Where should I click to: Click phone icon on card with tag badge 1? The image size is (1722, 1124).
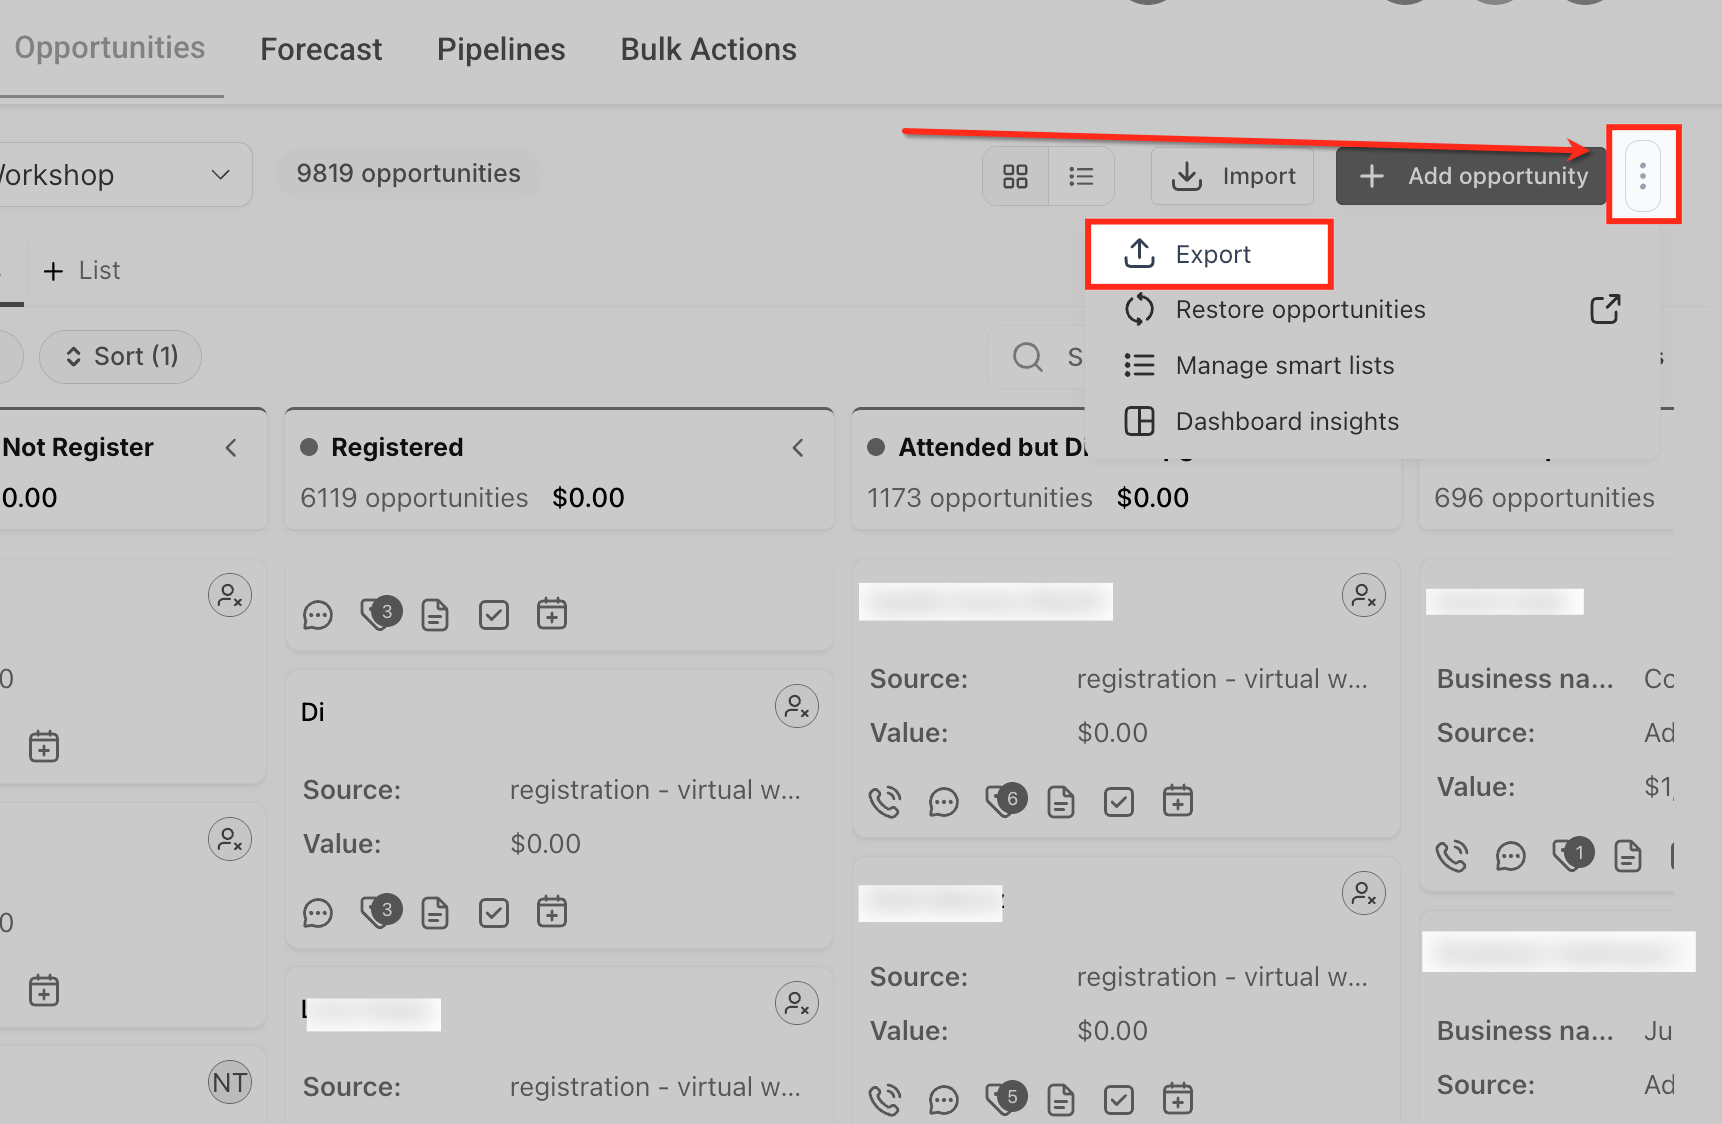(x=1452, y=856)
